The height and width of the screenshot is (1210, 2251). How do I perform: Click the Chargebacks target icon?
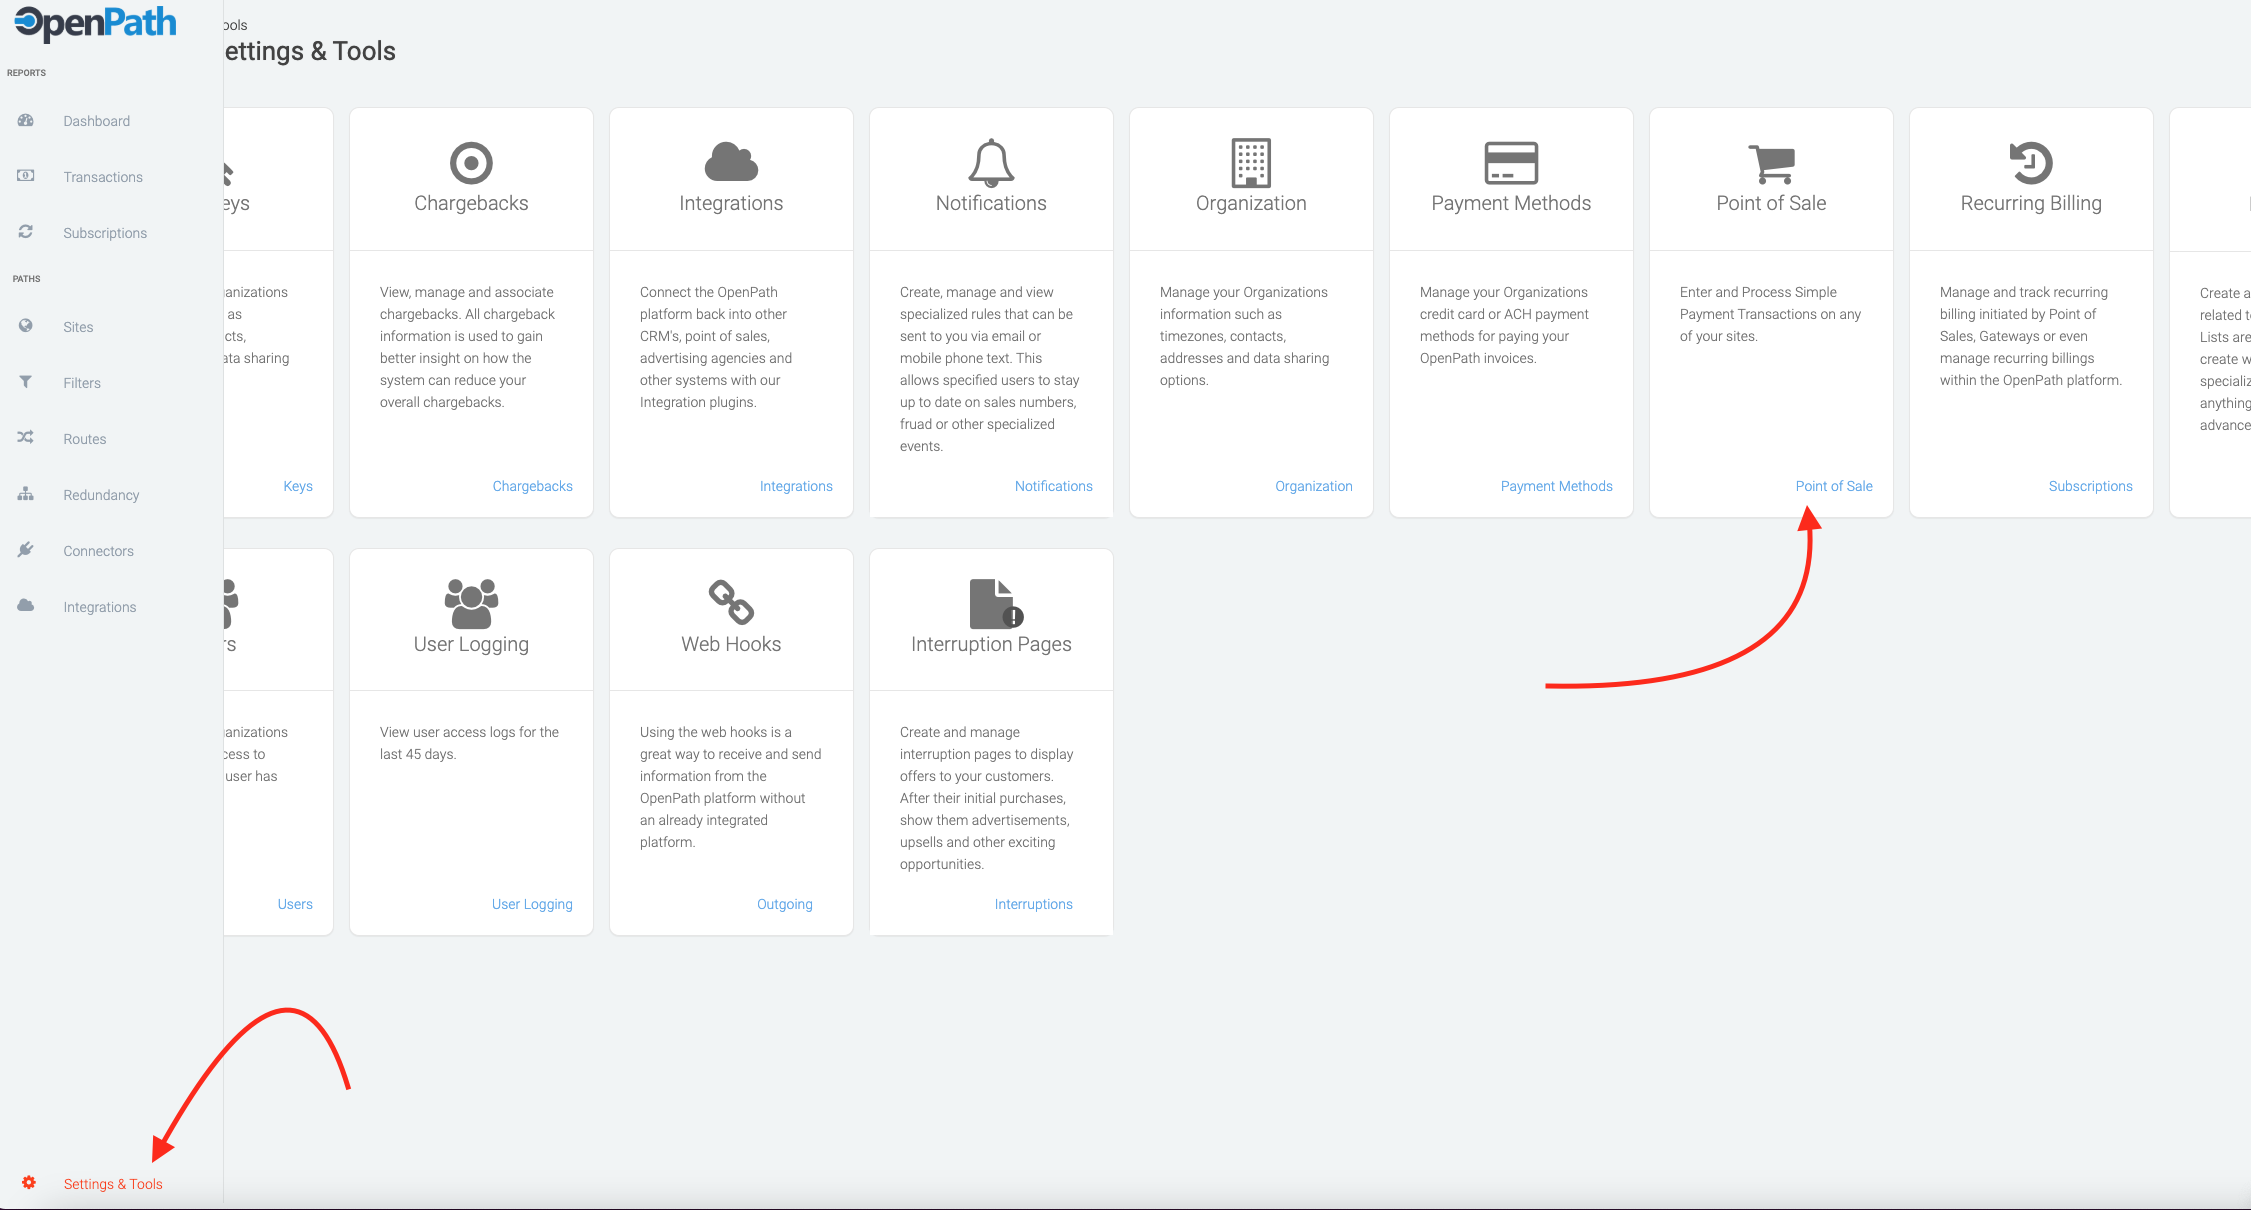(471, 163)
